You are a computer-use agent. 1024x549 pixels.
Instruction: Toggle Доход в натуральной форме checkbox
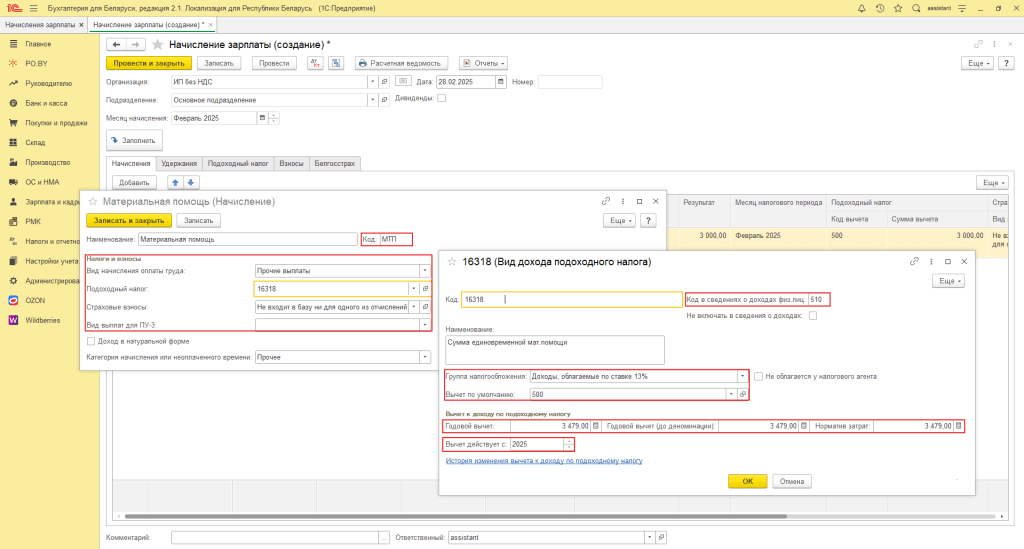click(x=91, y=341)
